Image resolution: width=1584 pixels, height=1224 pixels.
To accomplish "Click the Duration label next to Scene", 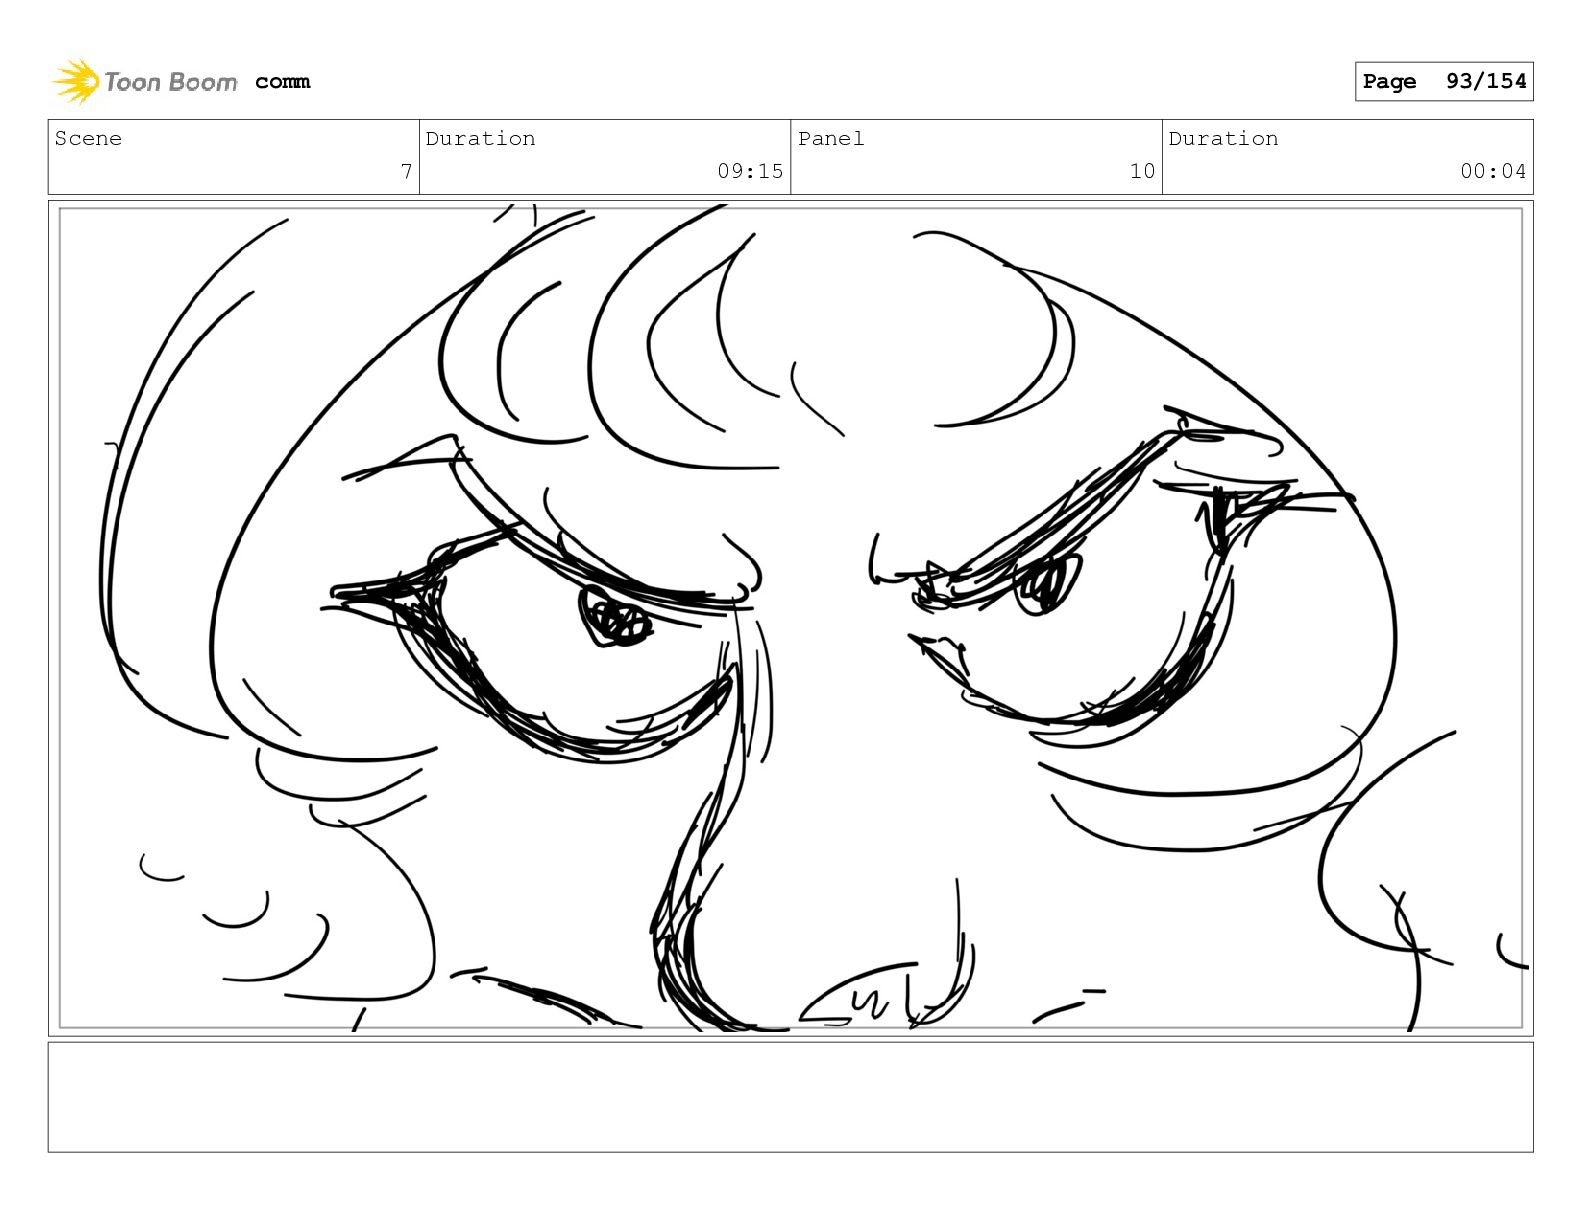I will [x=480, y=138].
